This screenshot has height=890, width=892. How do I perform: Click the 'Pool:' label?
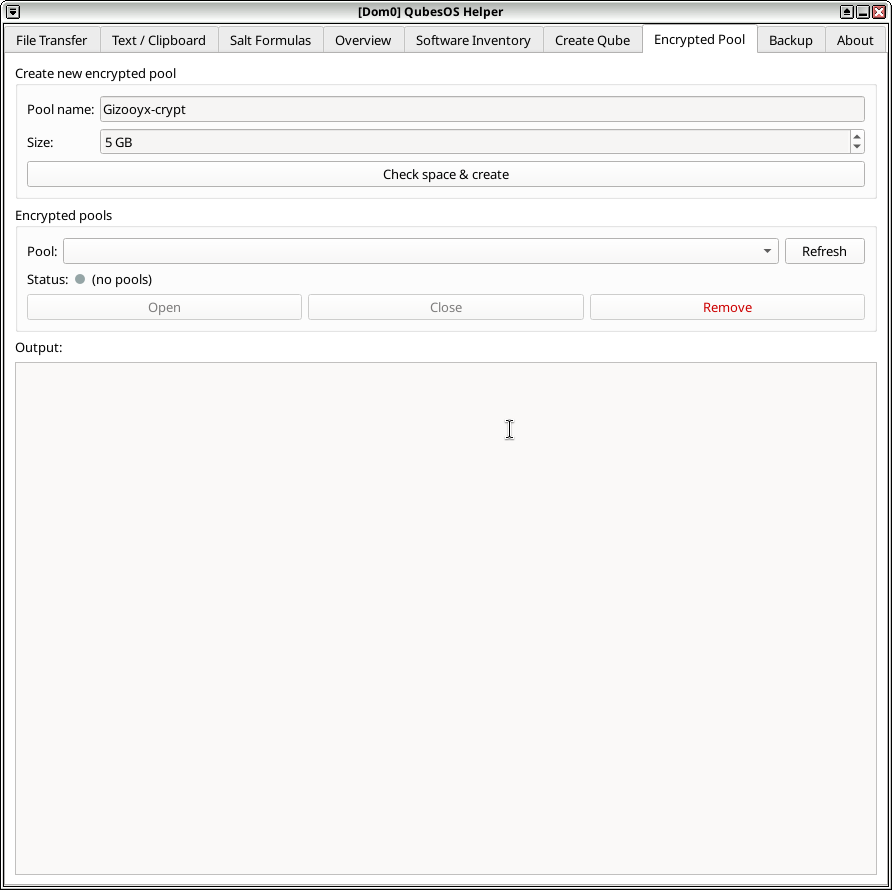tap(42, 252)
